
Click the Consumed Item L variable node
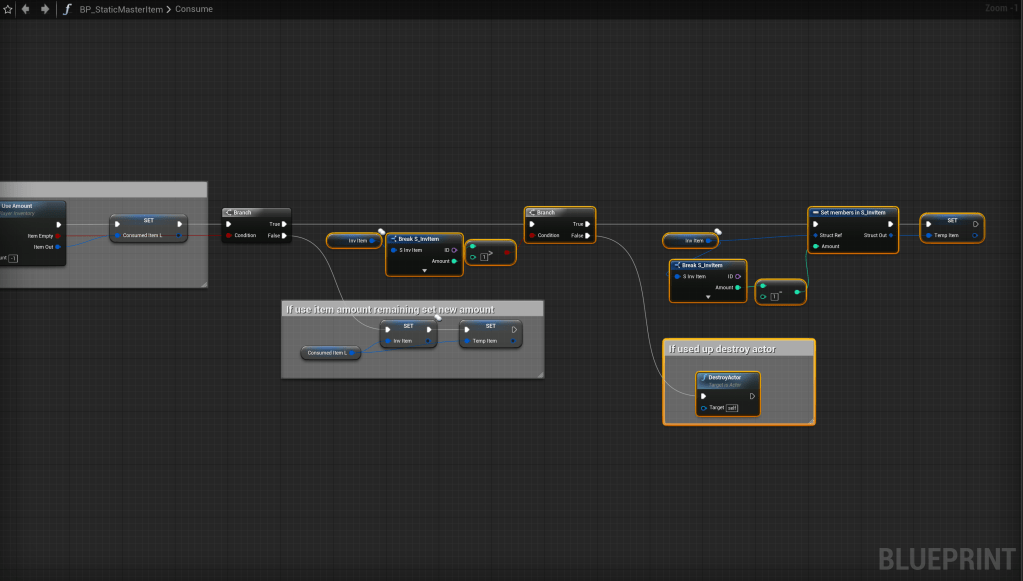click(332, 353)
